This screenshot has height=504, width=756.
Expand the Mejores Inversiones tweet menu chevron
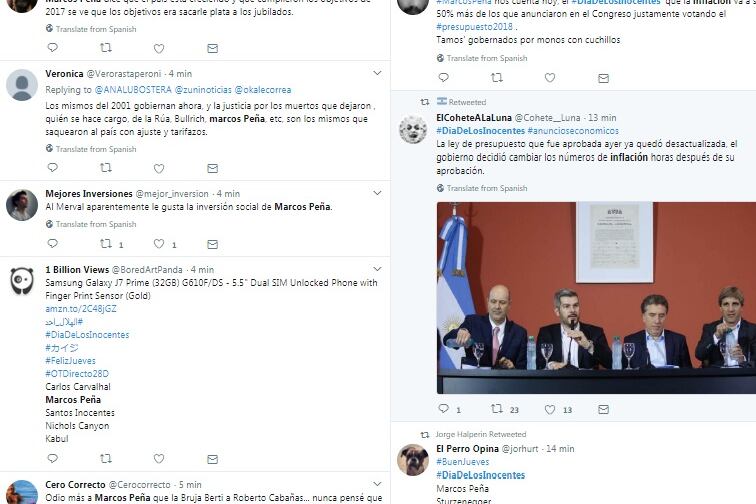[x=378, y=193]
